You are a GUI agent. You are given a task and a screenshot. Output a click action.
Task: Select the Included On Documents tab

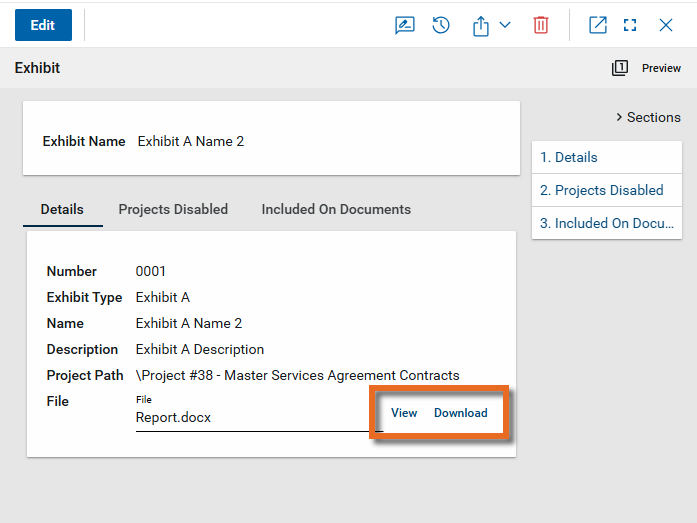336,209
